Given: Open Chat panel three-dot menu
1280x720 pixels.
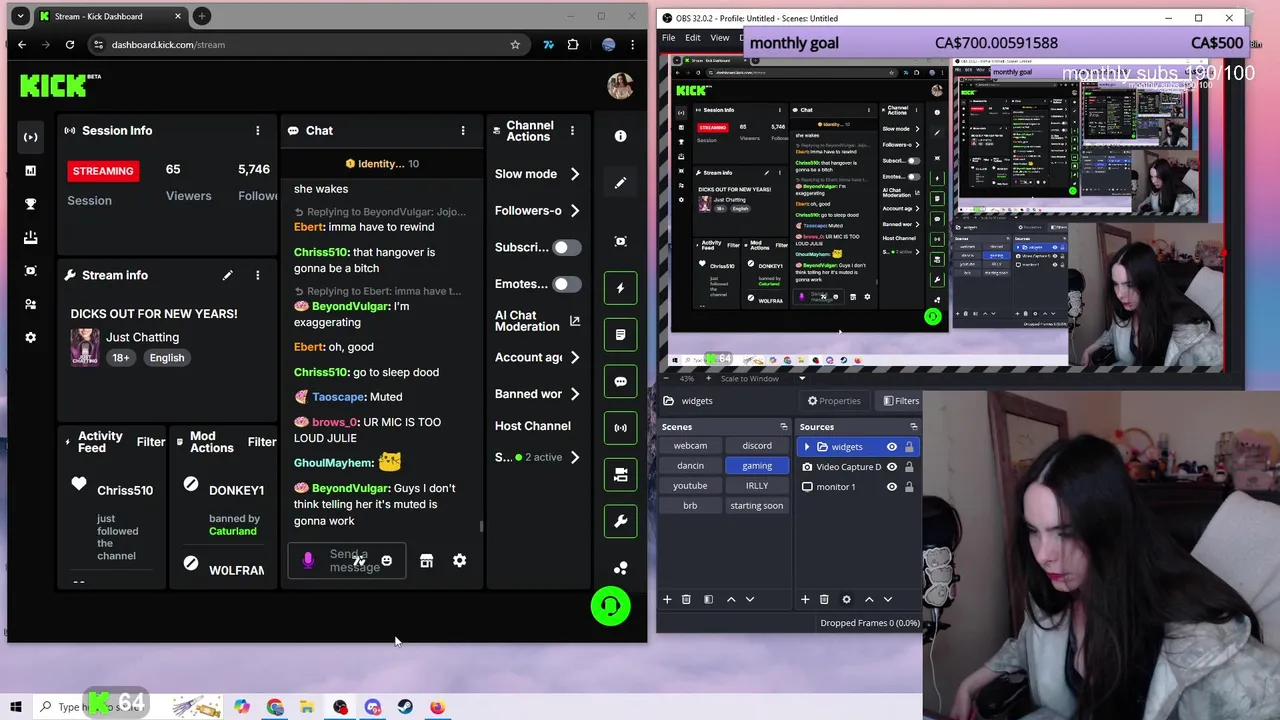Looking at the screenshot, I should tap(462, 131).
